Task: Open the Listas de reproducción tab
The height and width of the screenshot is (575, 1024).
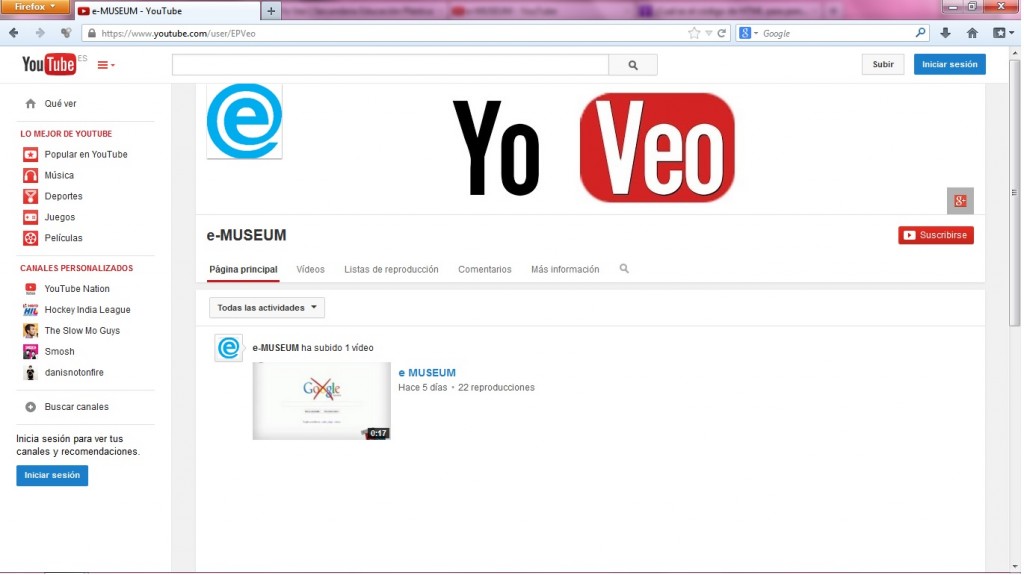Action: pos(391,270)
